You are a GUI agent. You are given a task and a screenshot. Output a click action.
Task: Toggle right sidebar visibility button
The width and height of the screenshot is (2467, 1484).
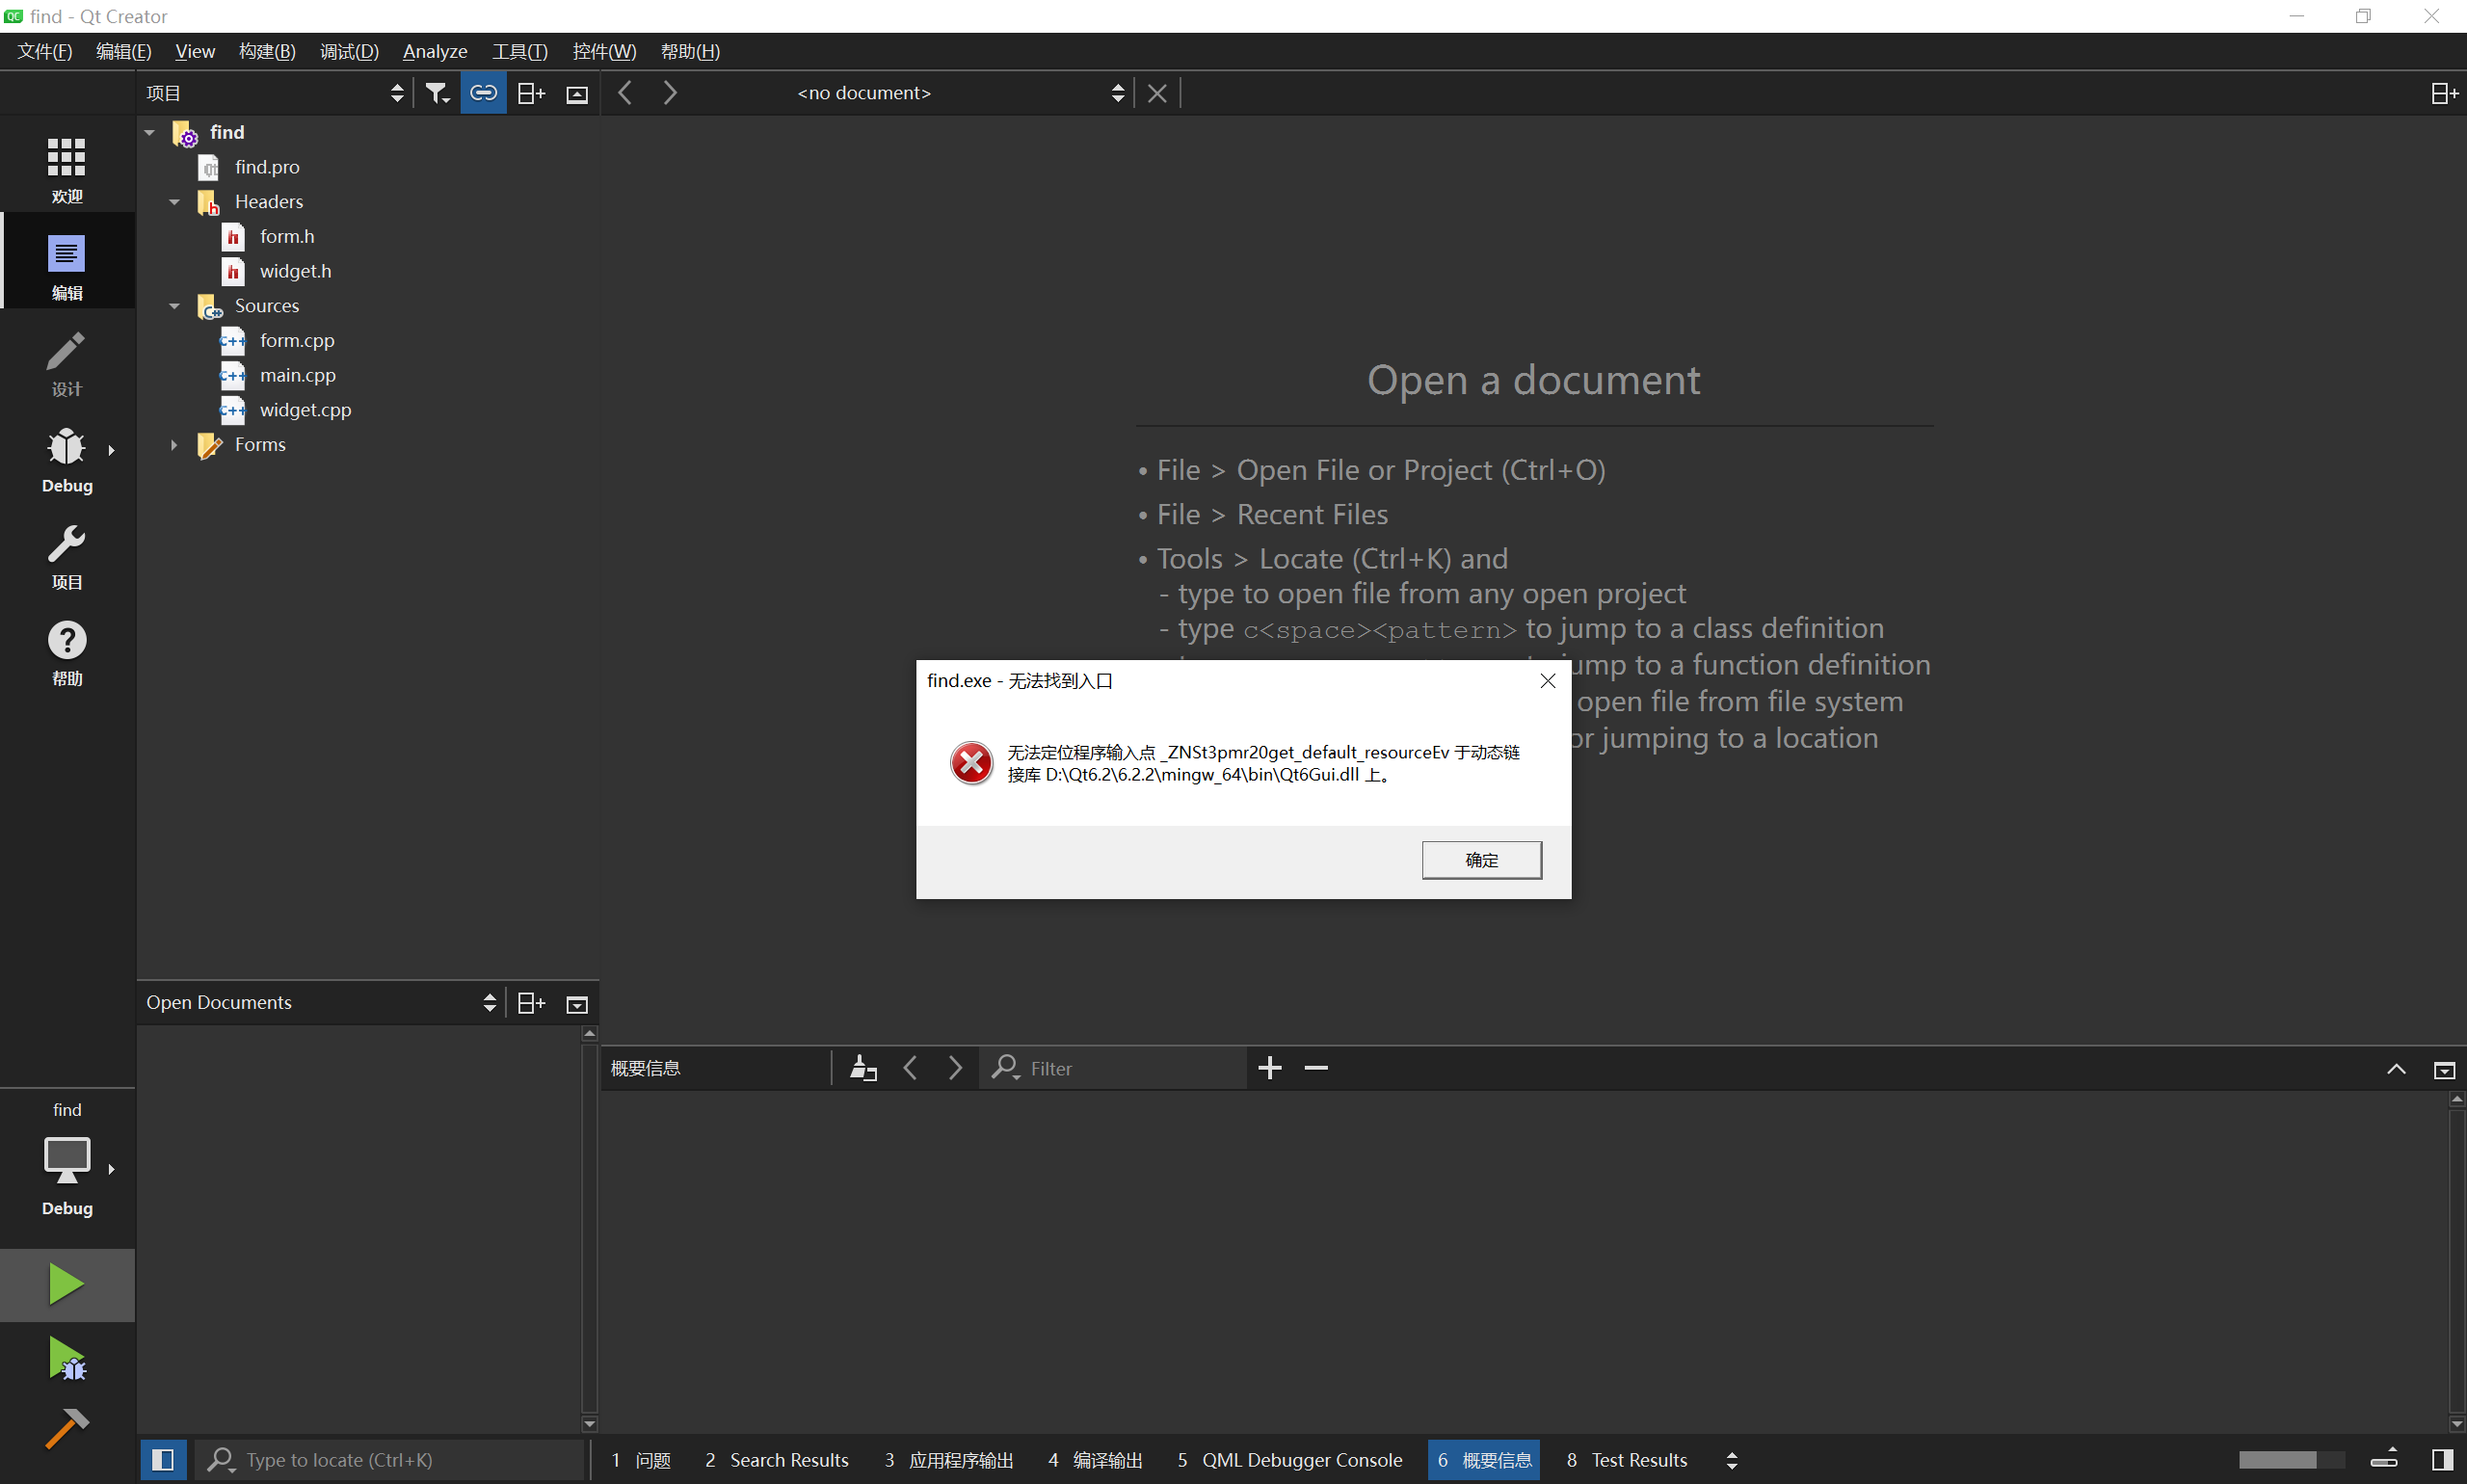[x=2442, y=1459]
